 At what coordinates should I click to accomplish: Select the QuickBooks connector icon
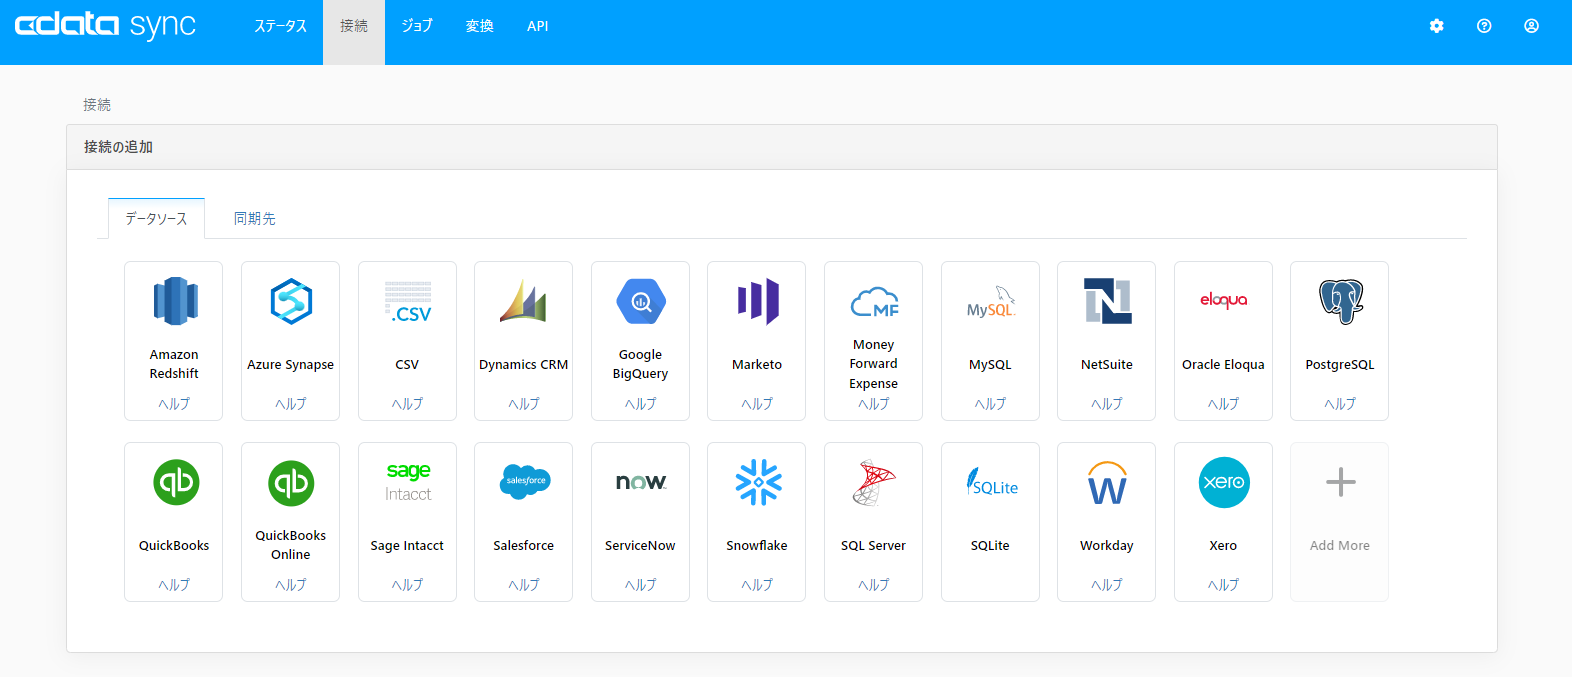[176, 482]
